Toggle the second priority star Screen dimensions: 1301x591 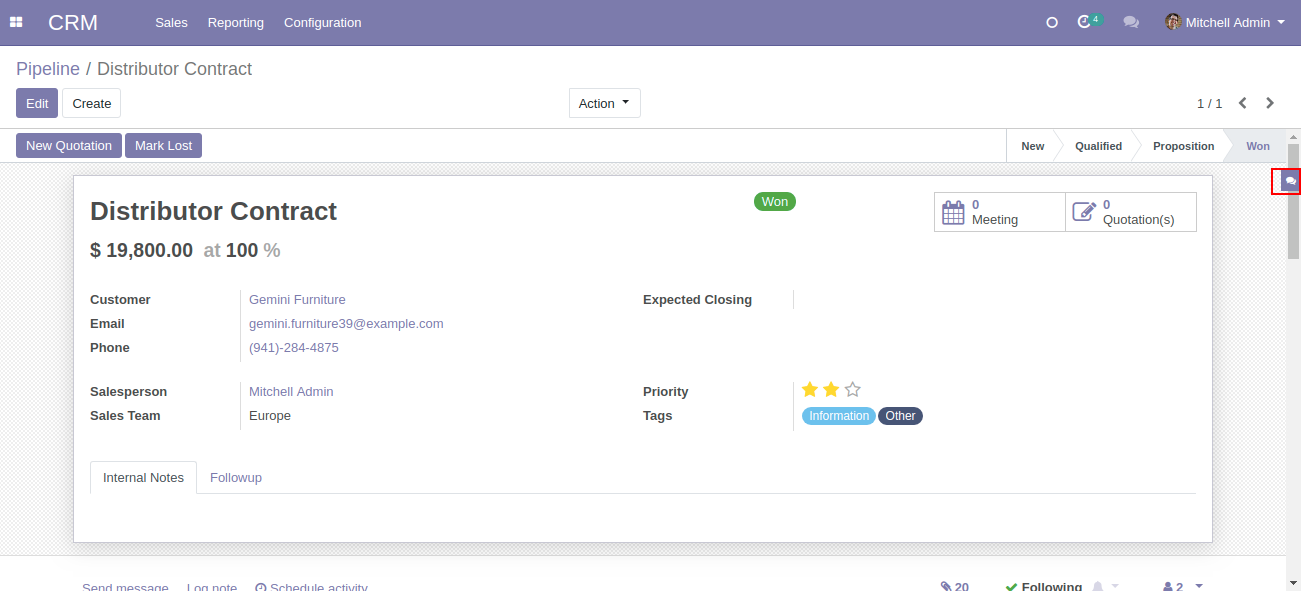[831, 390]
